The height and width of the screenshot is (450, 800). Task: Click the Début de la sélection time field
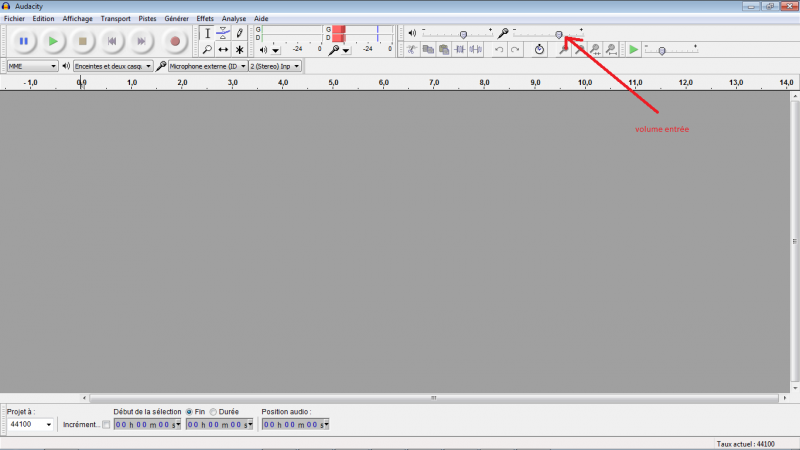(147, 424)
